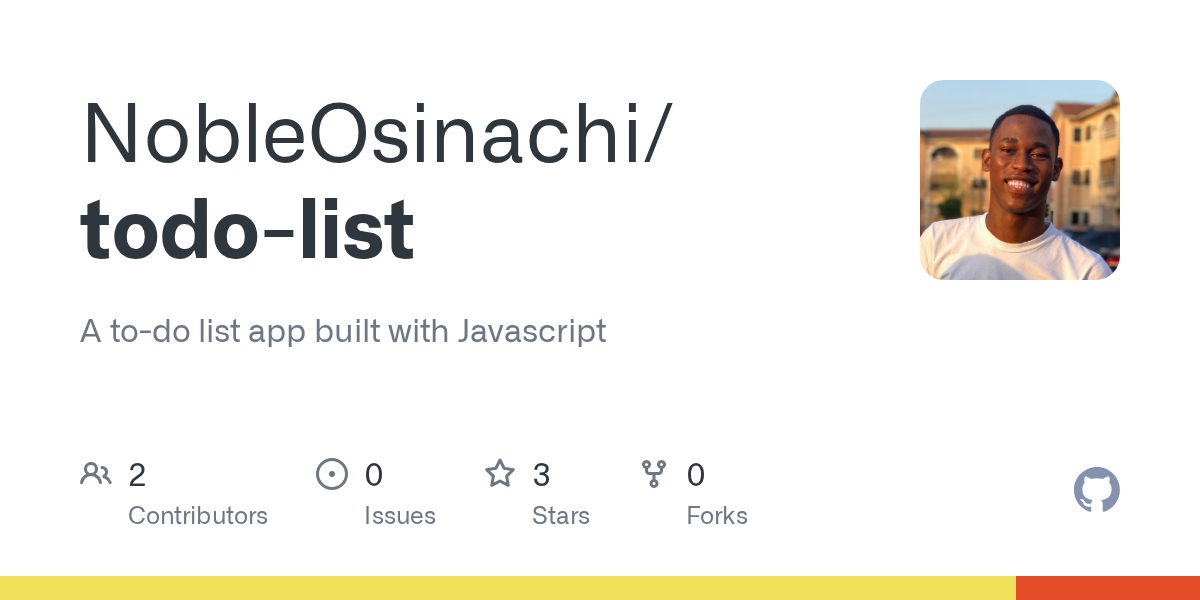1200x600 pixels.
Task: Click the Issues label
Action: (400, 516)
